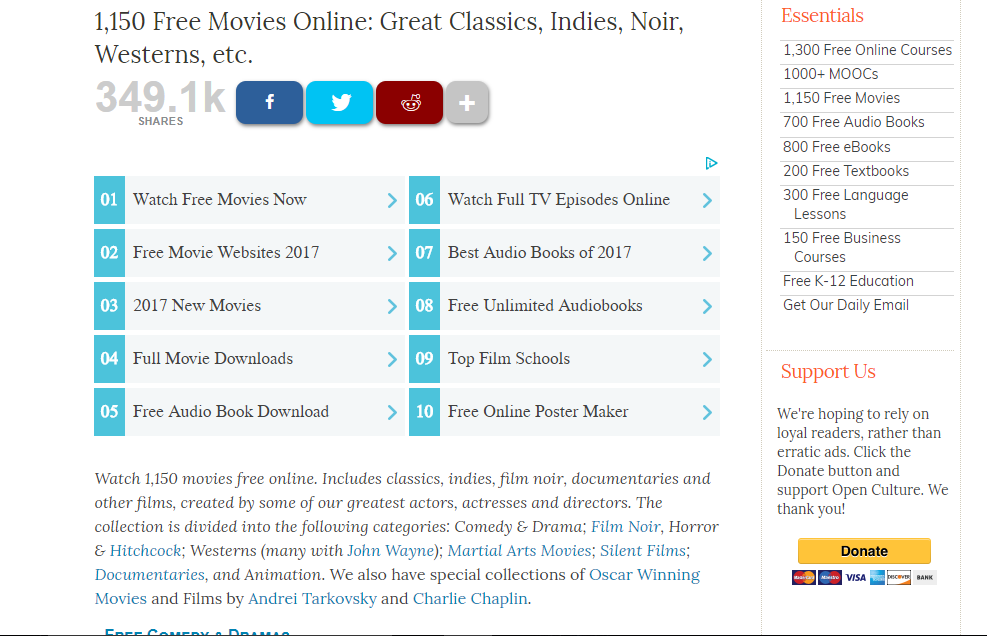Open more sharing options plus button
Viewport: 987px width, 636px height.
coord(466,102)
